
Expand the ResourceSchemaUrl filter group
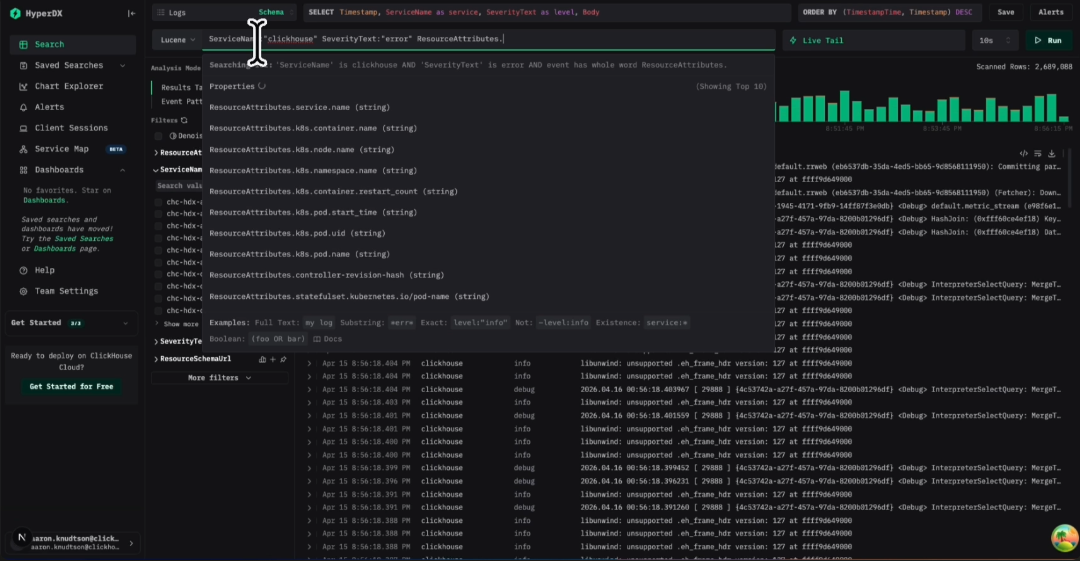tap(156, 359)
